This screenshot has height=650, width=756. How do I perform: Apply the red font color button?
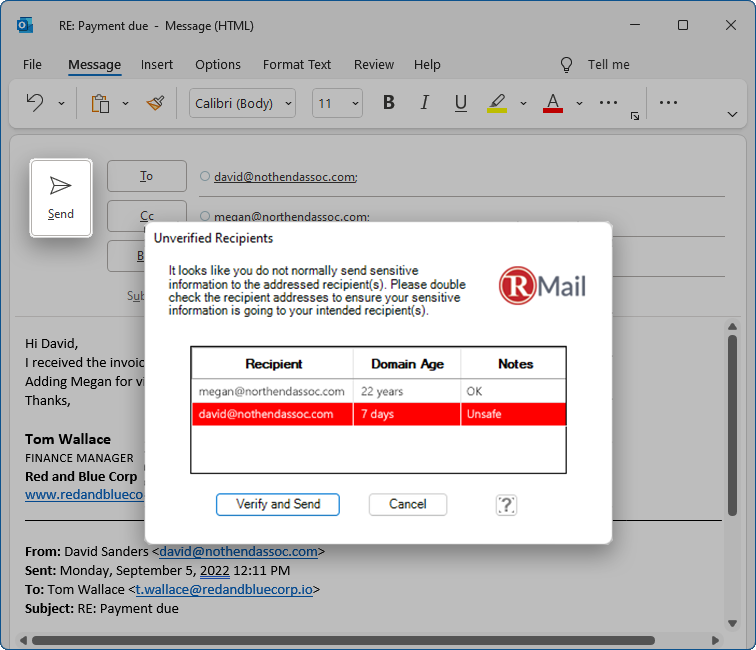click(553, 103)
